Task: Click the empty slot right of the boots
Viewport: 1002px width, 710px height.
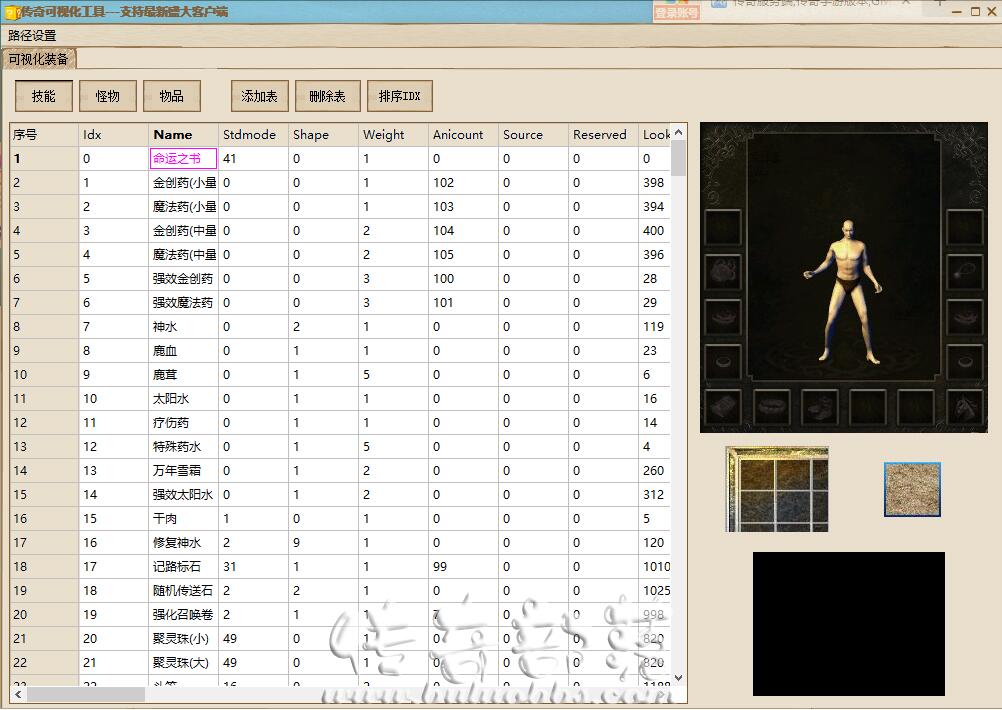Action: click(867, 408)
